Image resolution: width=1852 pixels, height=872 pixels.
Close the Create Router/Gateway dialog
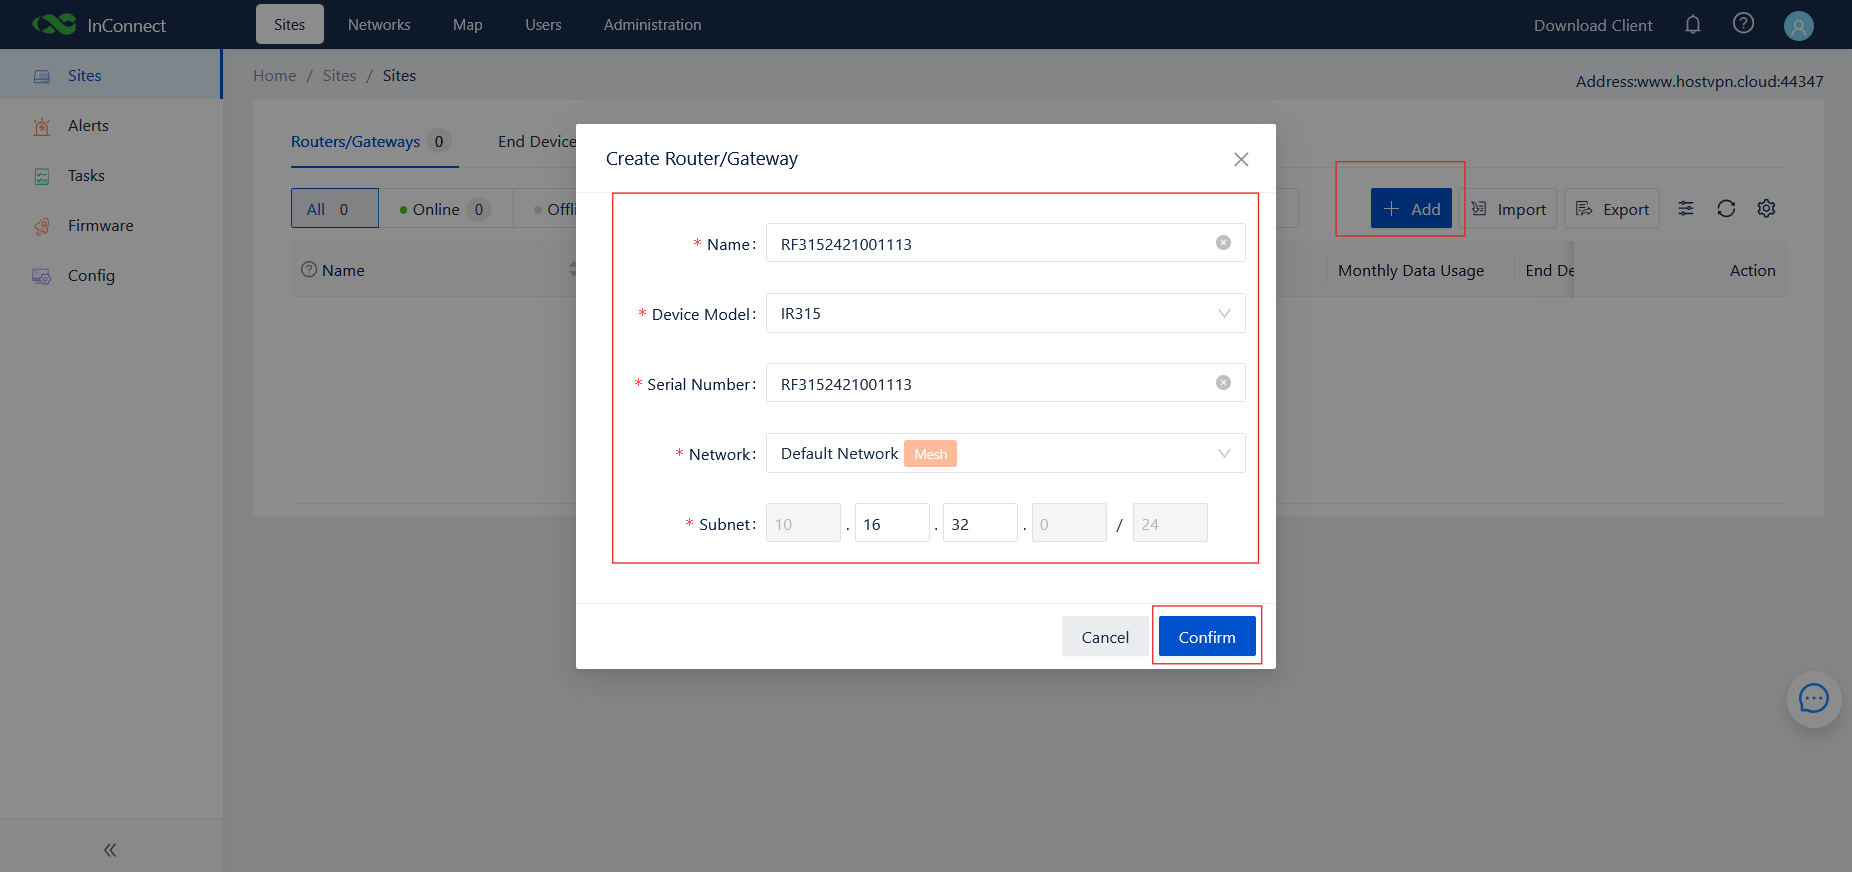coord(1241,159)
